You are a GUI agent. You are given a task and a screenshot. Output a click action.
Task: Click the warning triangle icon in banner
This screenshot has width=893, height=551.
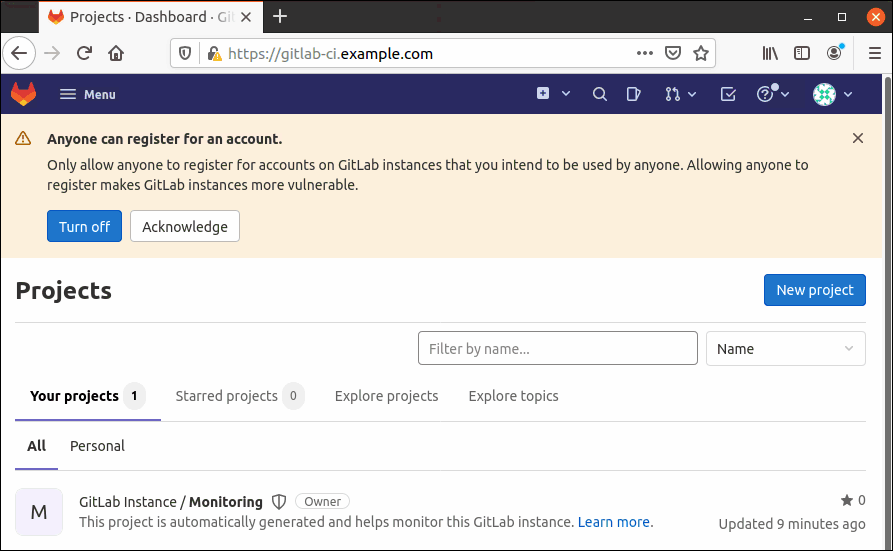click(x=23, y=138)
